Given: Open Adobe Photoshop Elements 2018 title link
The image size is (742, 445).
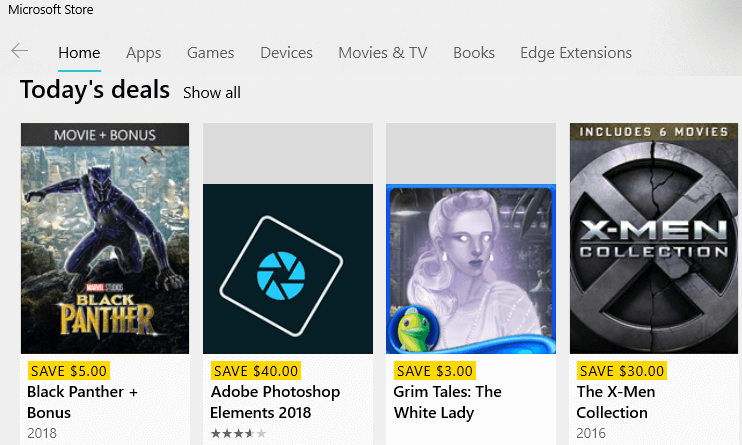Looking at the screenshot, I should click(x=275, y=402).
